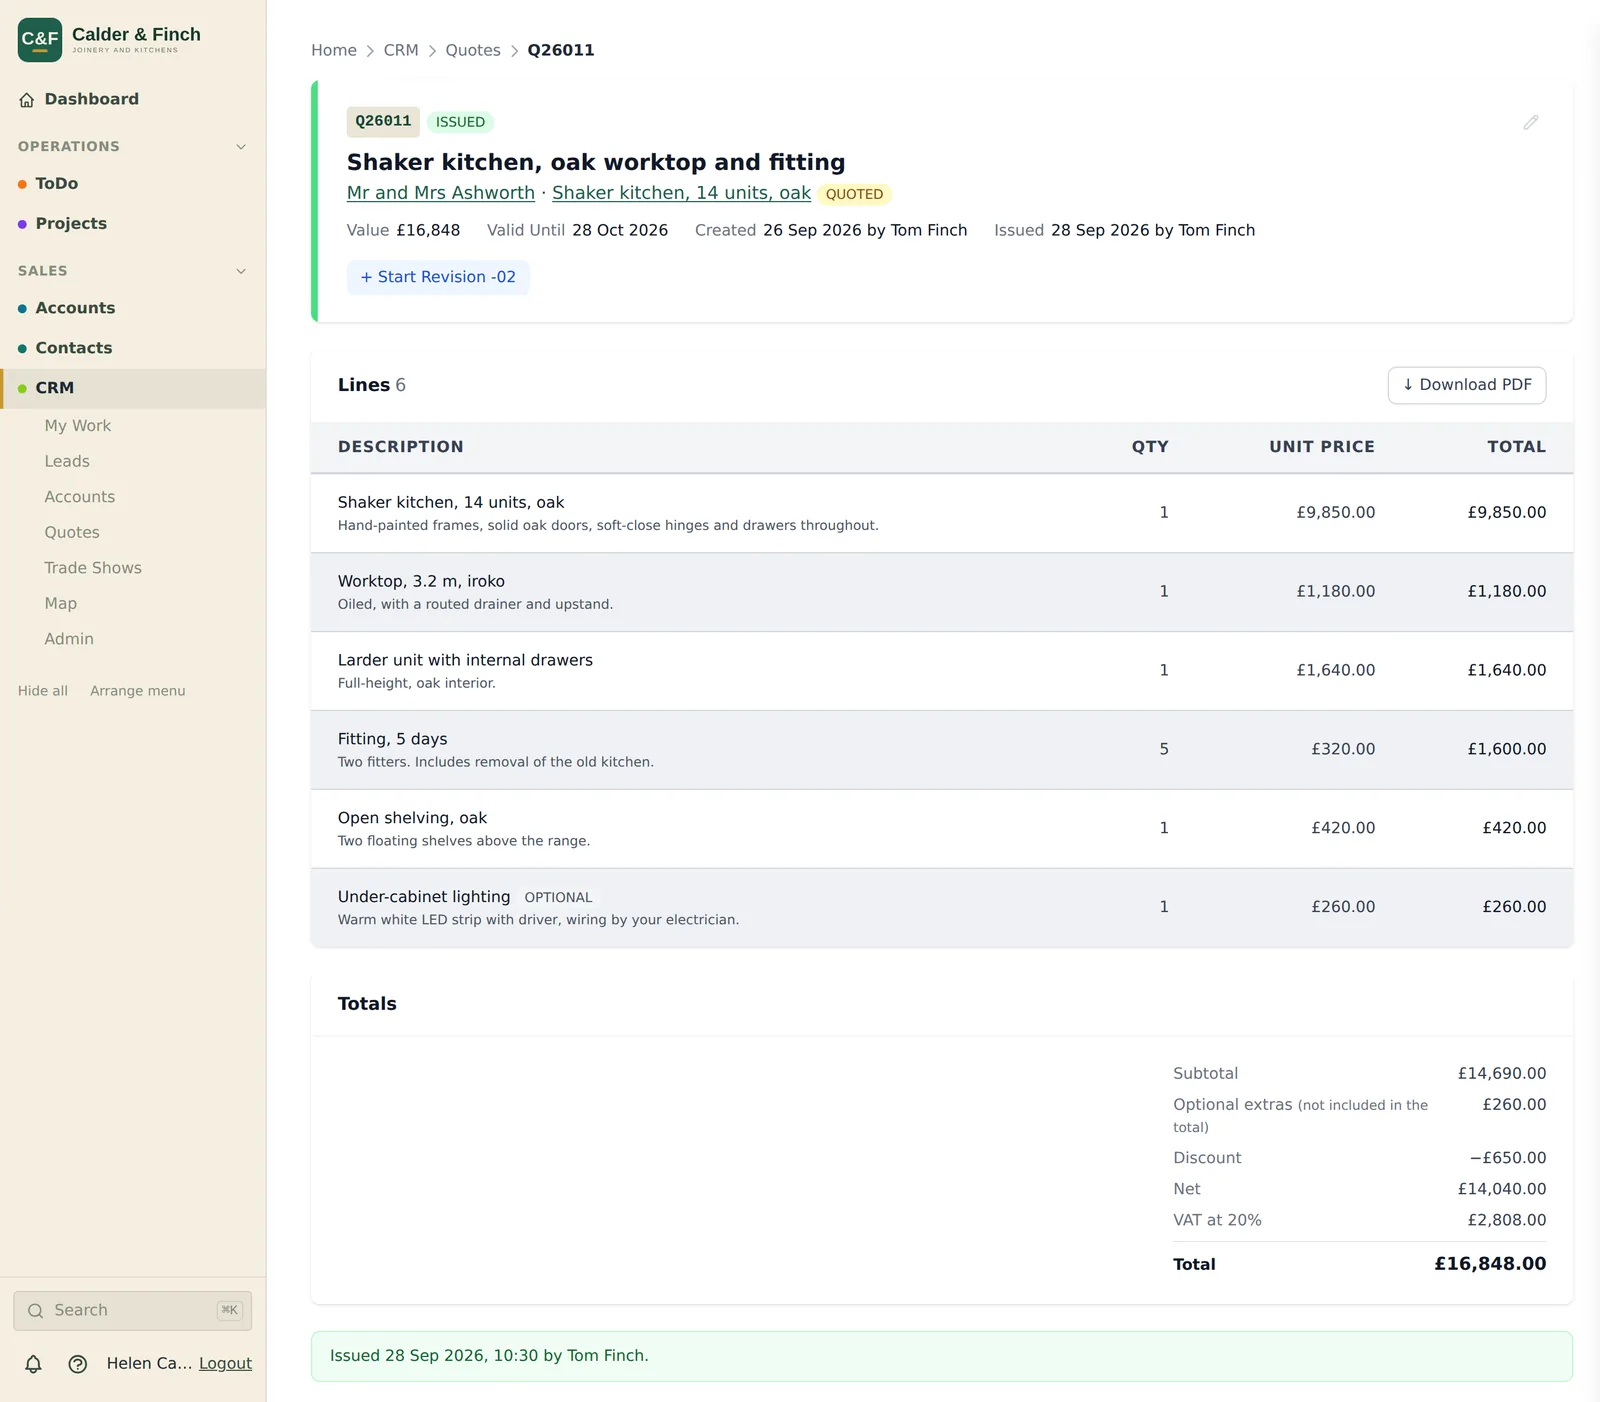Start Revision -02
The image size is (1600, 1402).
pyautogui.click(x=438, y=277)
